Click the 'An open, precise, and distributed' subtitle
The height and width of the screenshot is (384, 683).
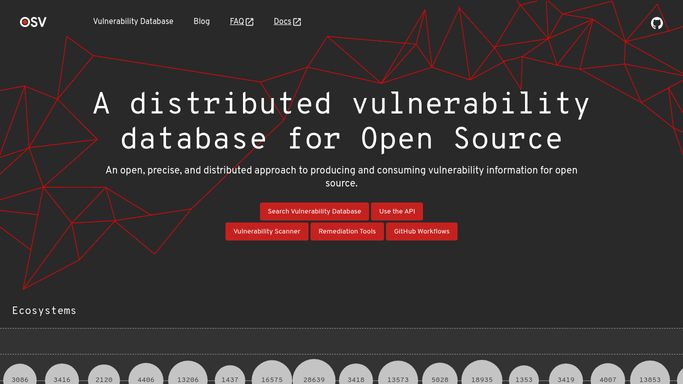coord(341,176)
